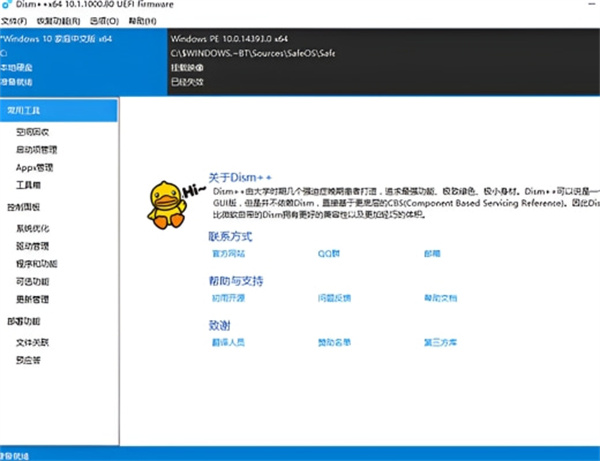
Task: Click the 本地硬盘 label in the Windows 10 tile
Action: pos(16,68)
